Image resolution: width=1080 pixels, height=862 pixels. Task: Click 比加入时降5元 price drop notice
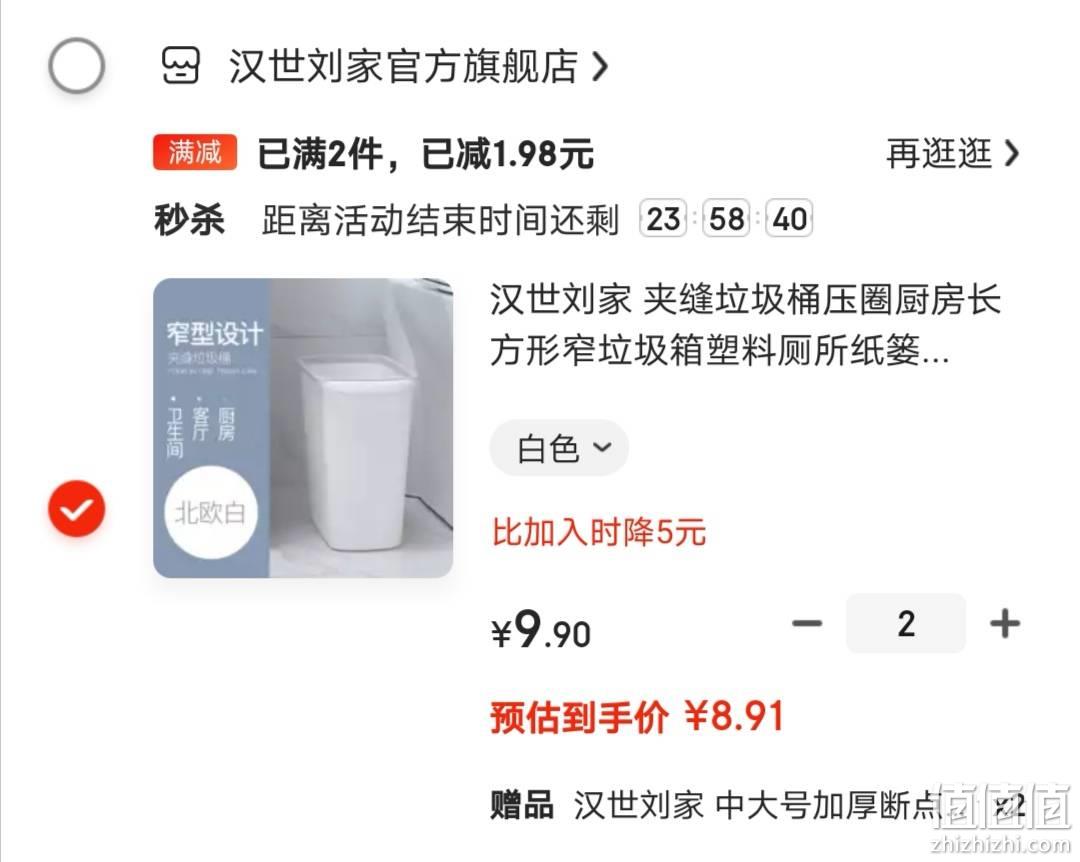click(x=599, y=533)
